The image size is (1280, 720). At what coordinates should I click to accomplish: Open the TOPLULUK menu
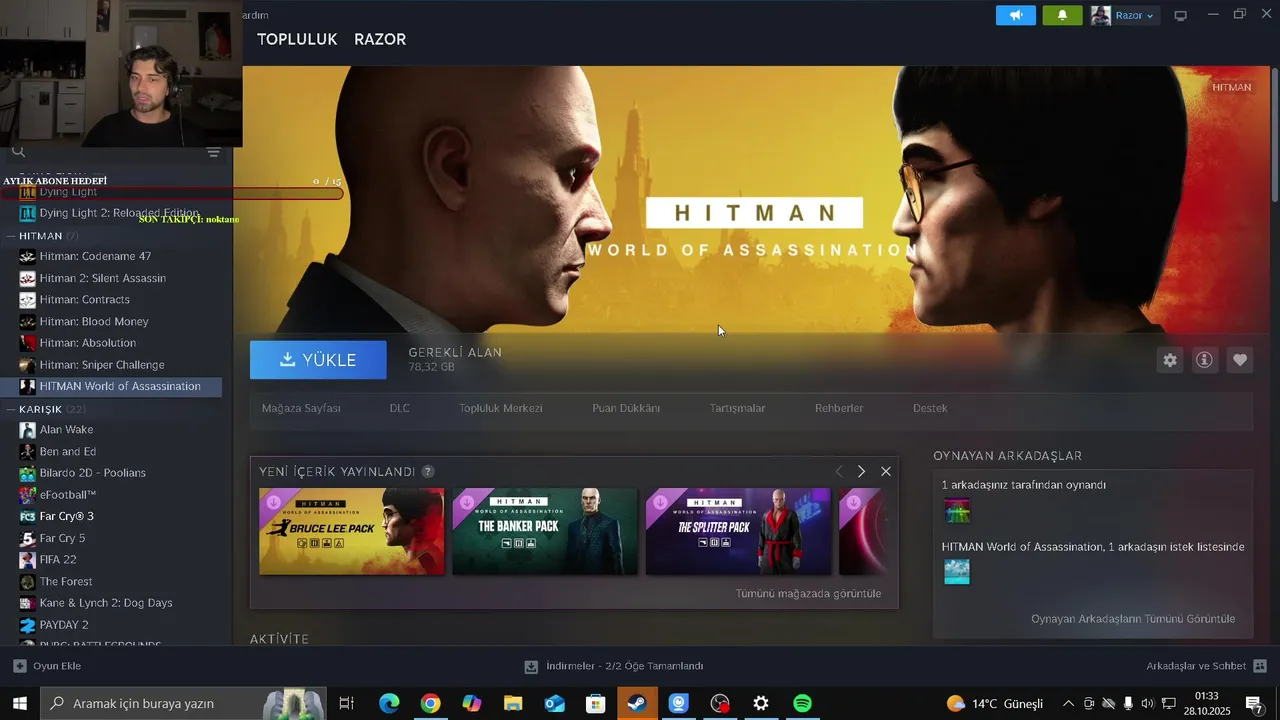tap(297, 39)
